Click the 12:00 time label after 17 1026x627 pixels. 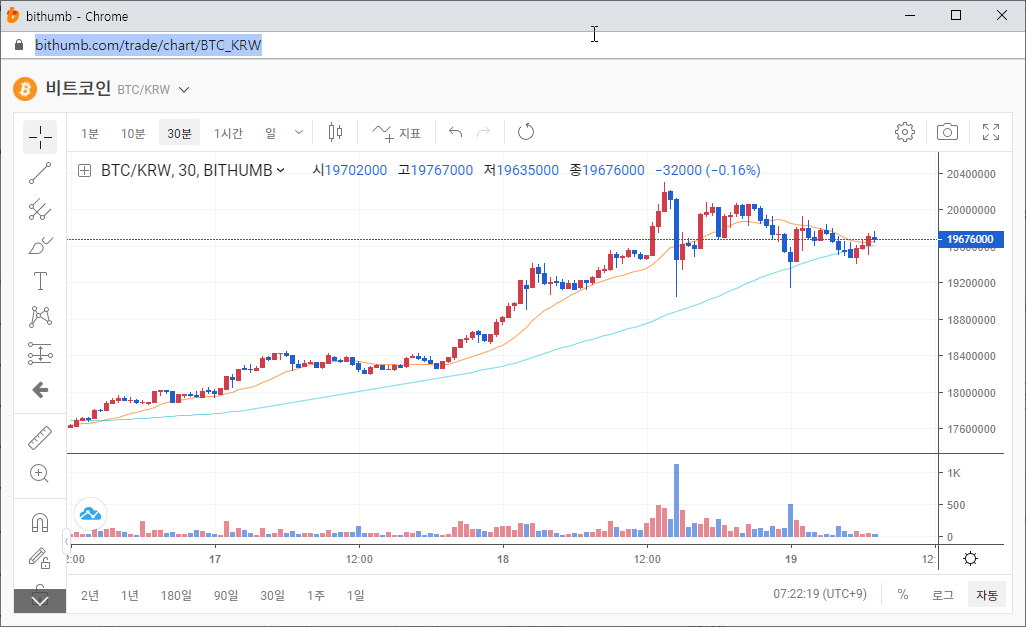(x=359, y=560)
